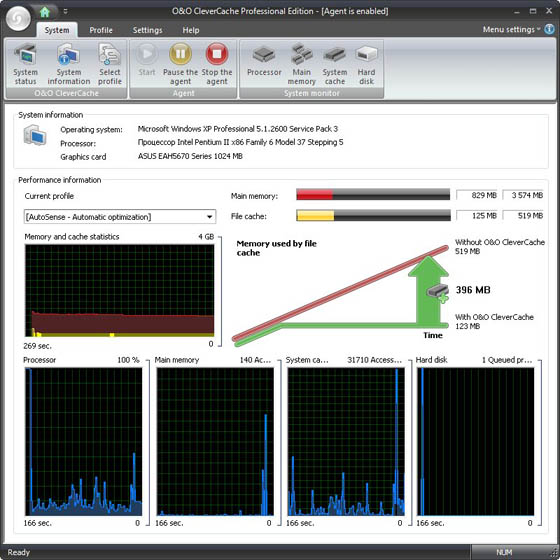
Task: Open the Hard disk monitor
Action: pos(366,64)
